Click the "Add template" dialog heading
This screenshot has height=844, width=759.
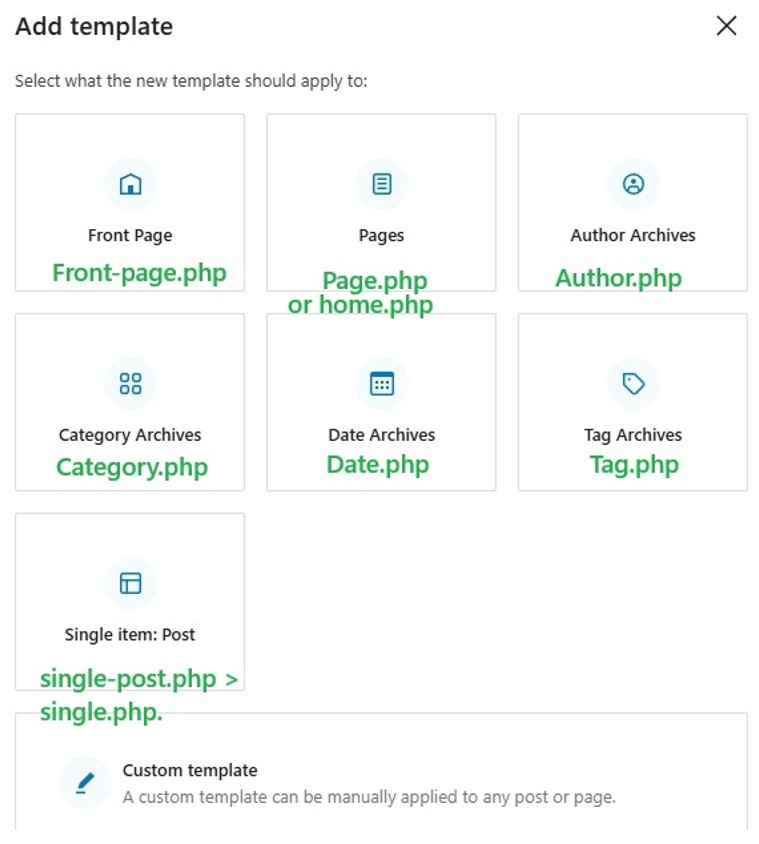click(94, 27)
